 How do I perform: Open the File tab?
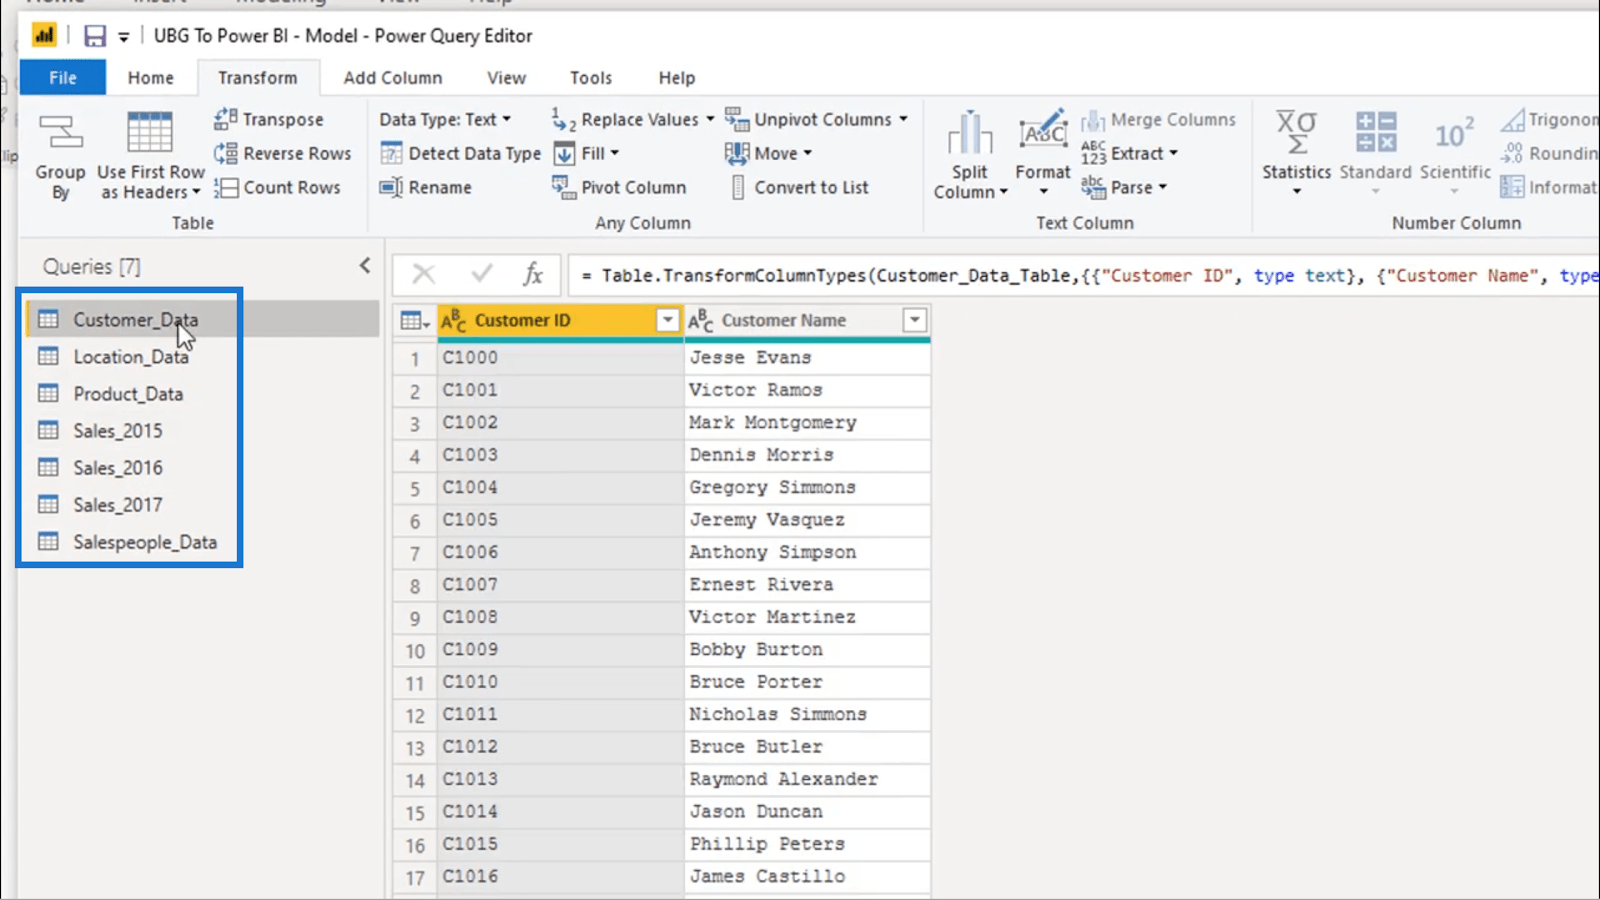63,77
